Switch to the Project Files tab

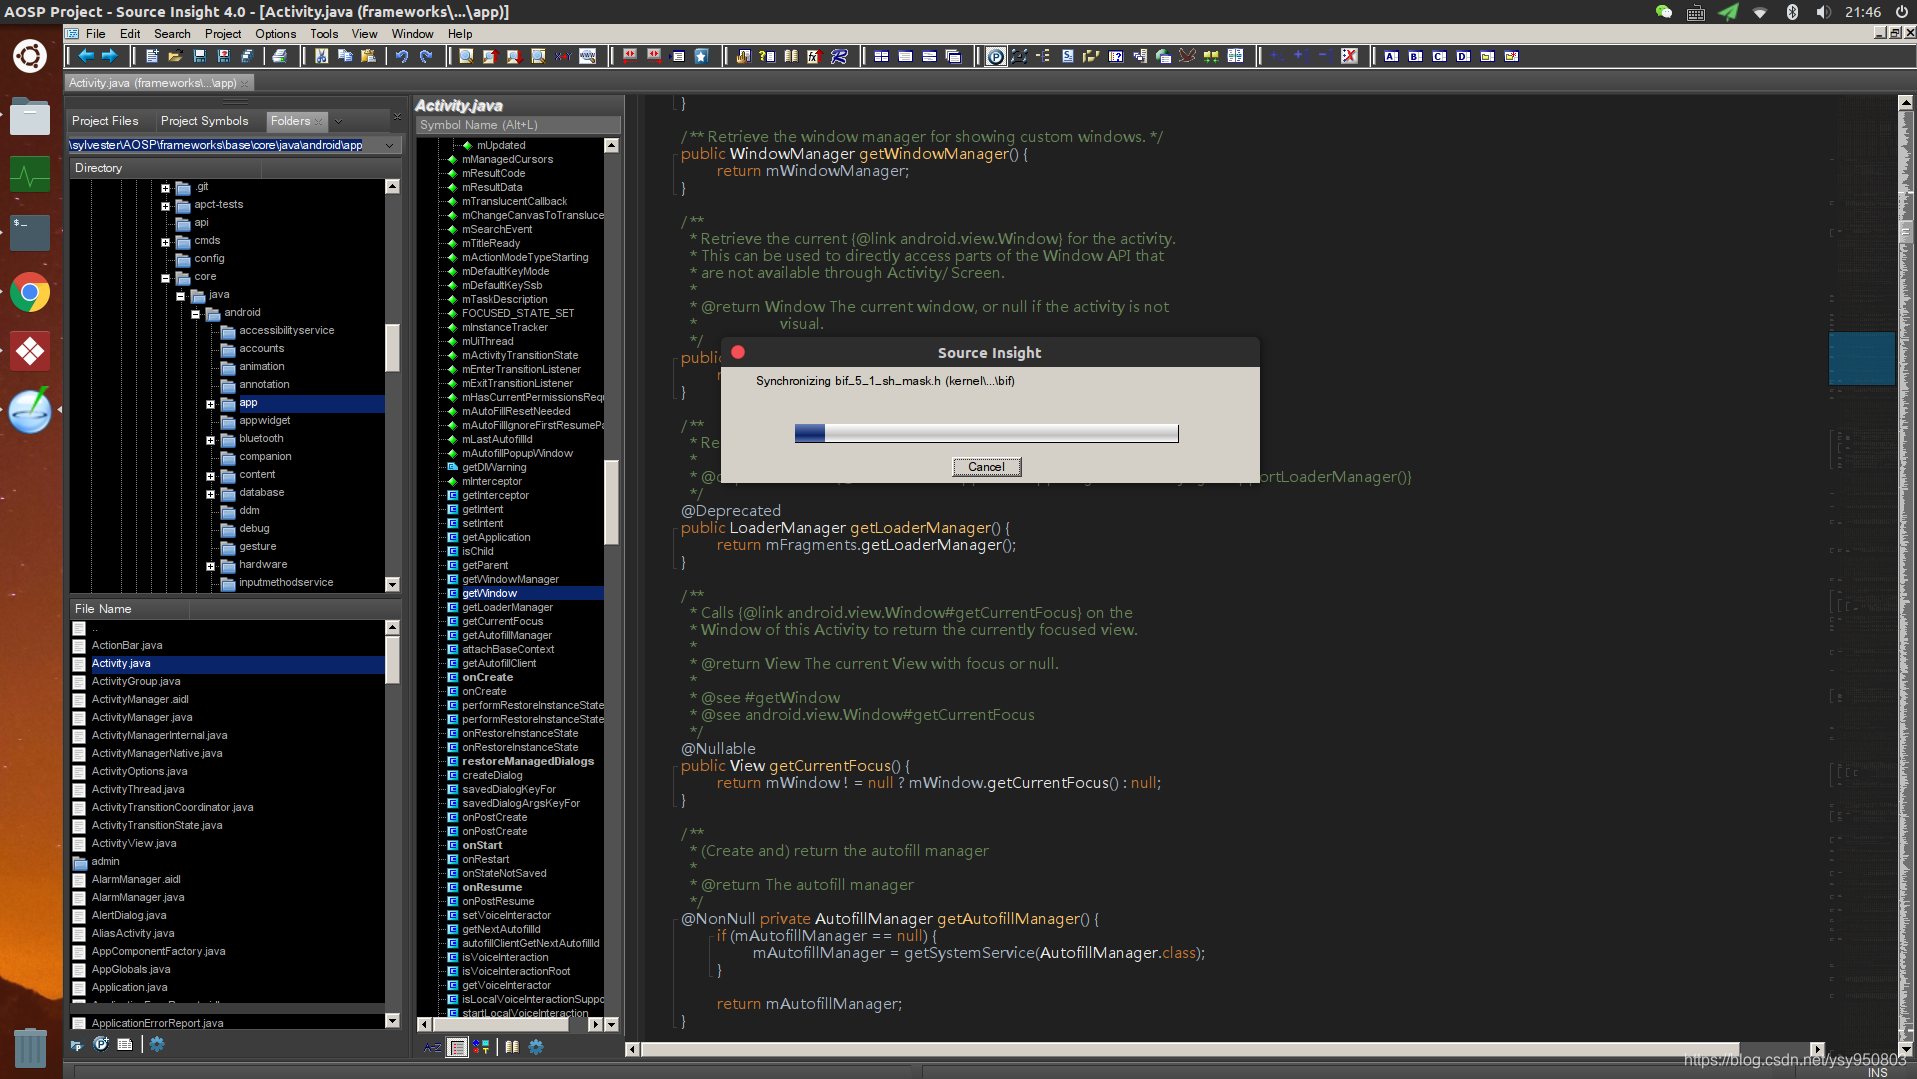105,120
